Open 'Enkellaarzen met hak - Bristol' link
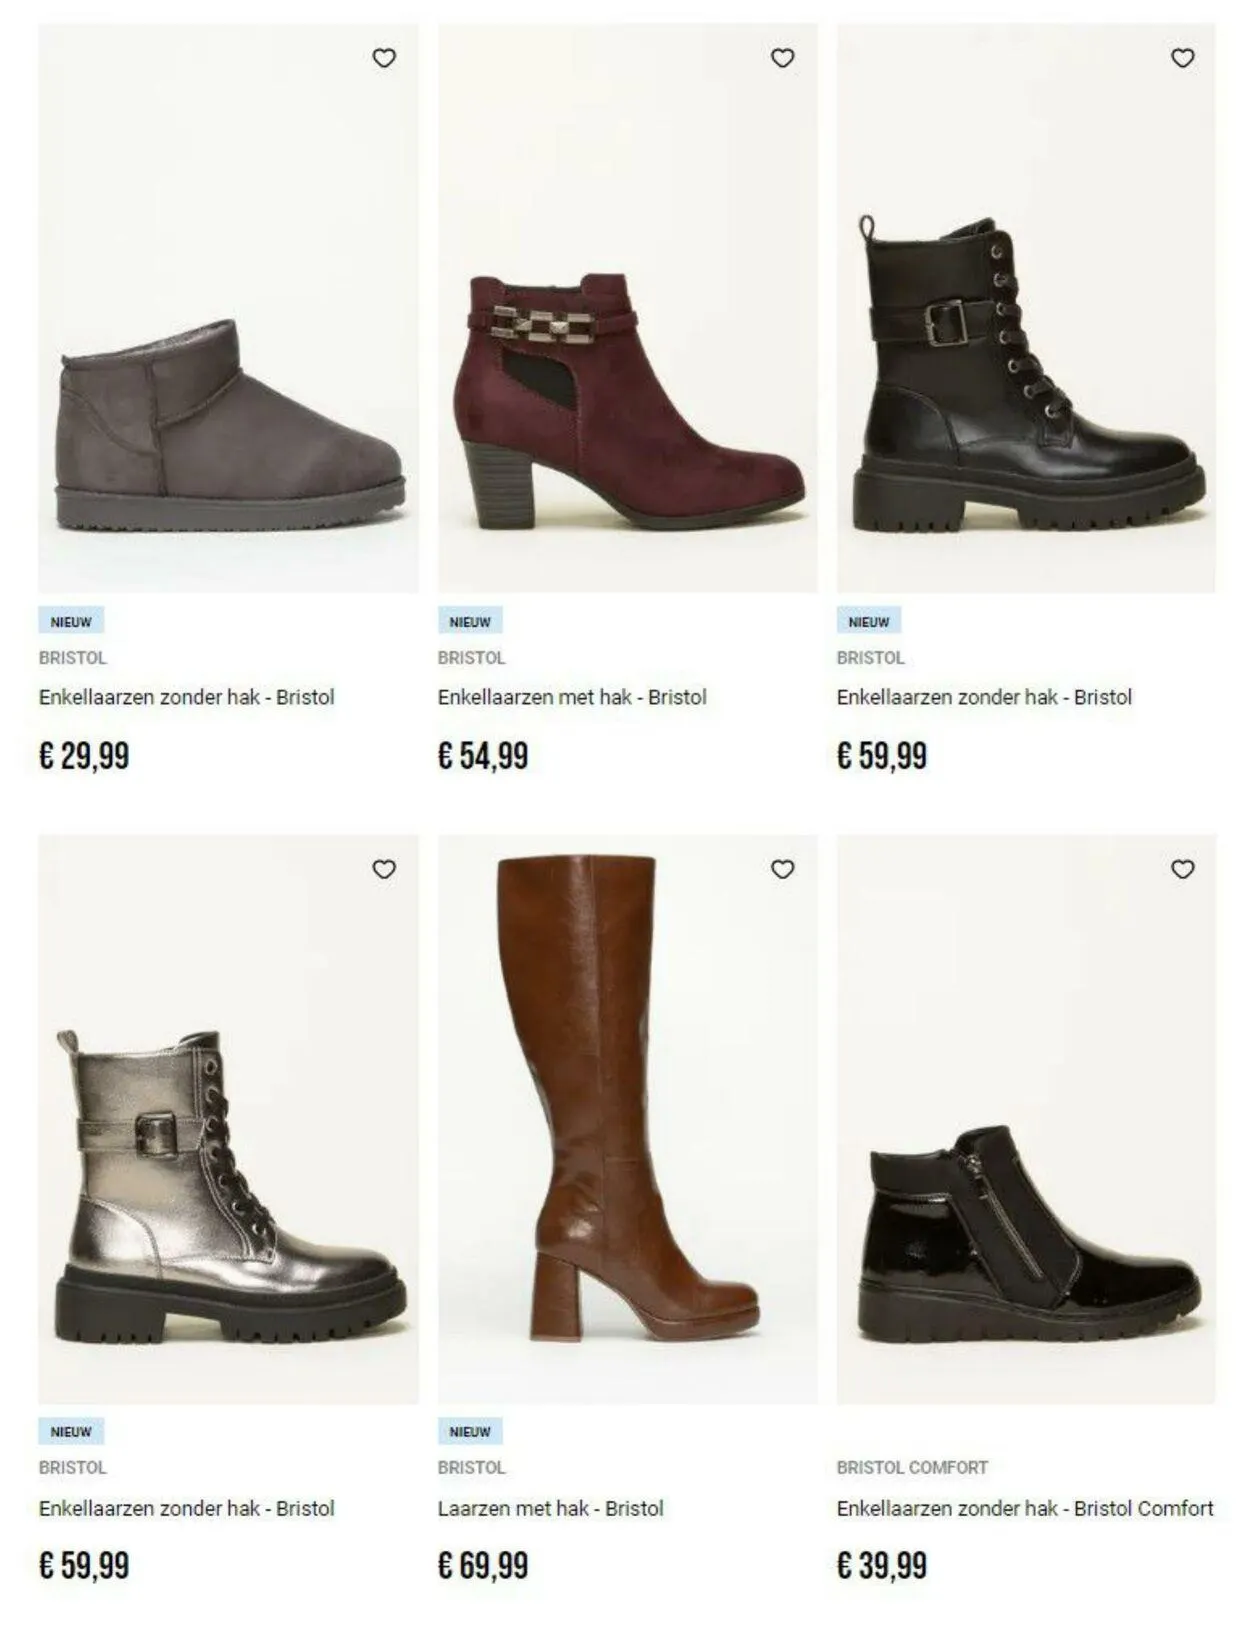The height and width of the screenshot is (1647, 1250). tap(572, 697)
